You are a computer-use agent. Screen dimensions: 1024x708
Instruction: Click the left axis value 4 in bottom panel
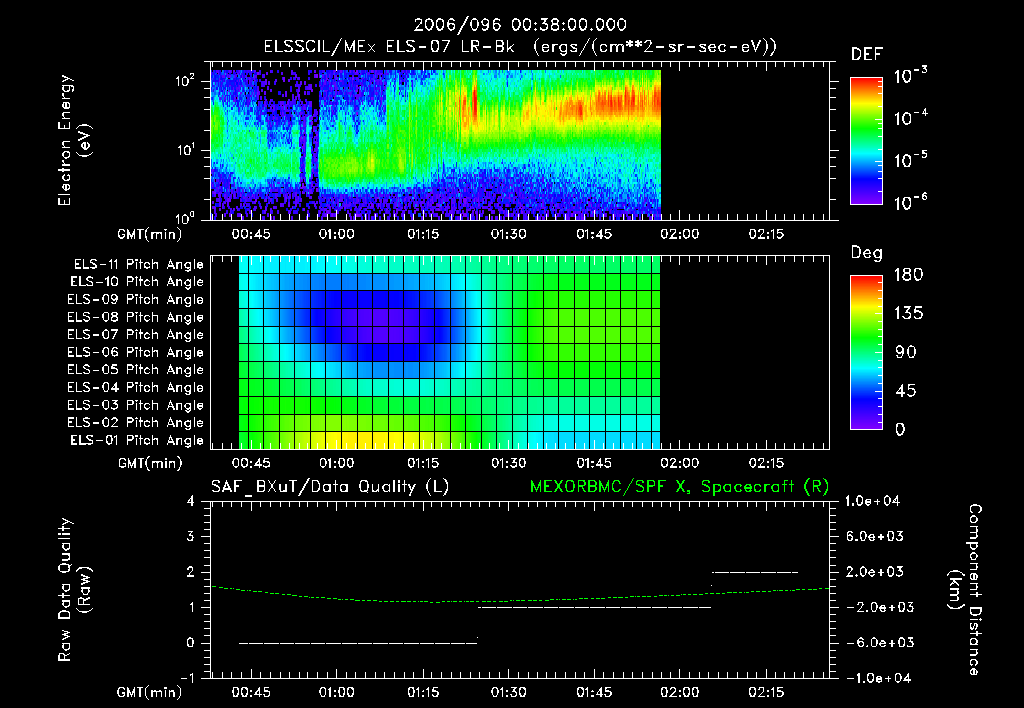[x=190, y=501]
